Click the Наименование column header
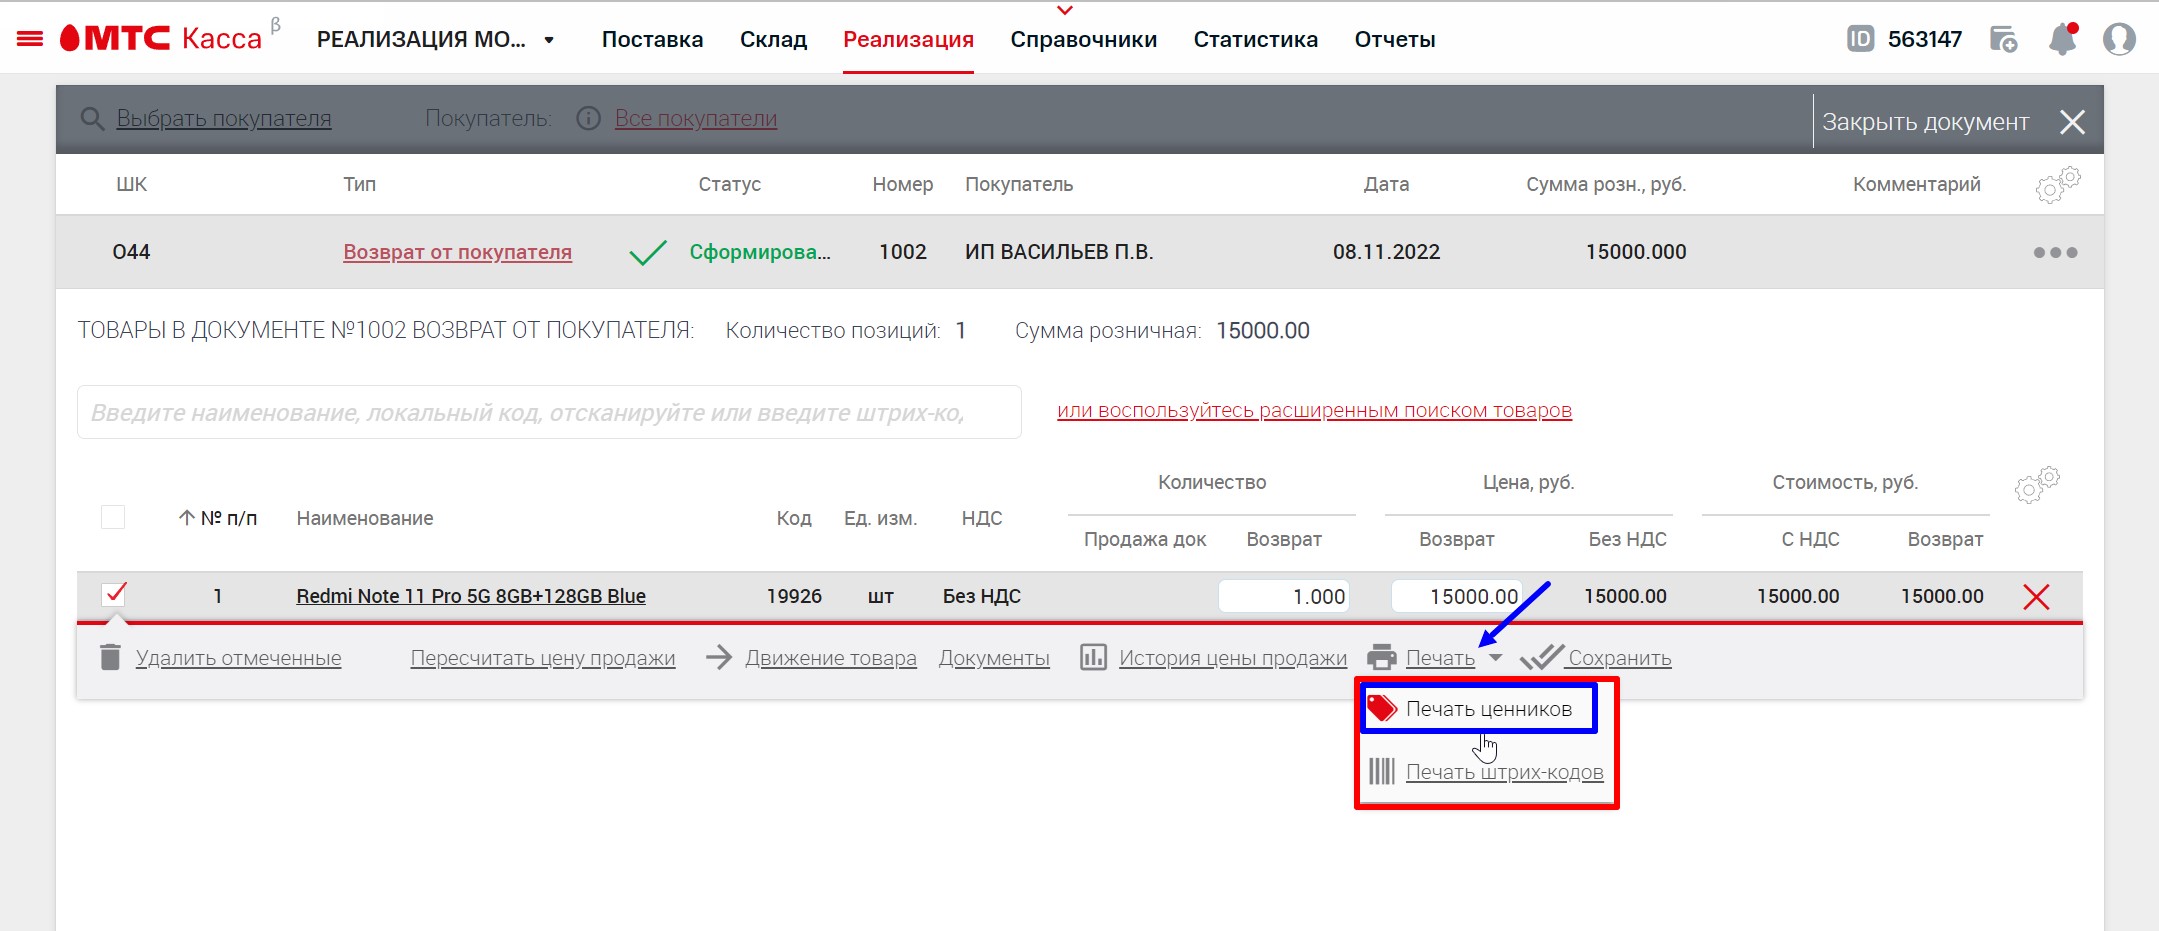Screen dimensions: 2159x931 (x=365, y=518)
